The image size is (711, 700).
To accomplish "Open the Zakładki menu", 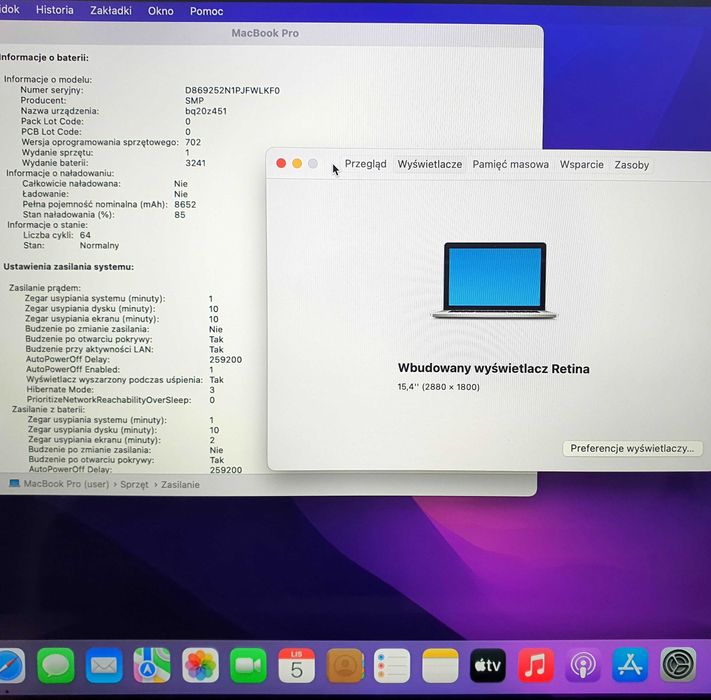I will click(111, 10).
